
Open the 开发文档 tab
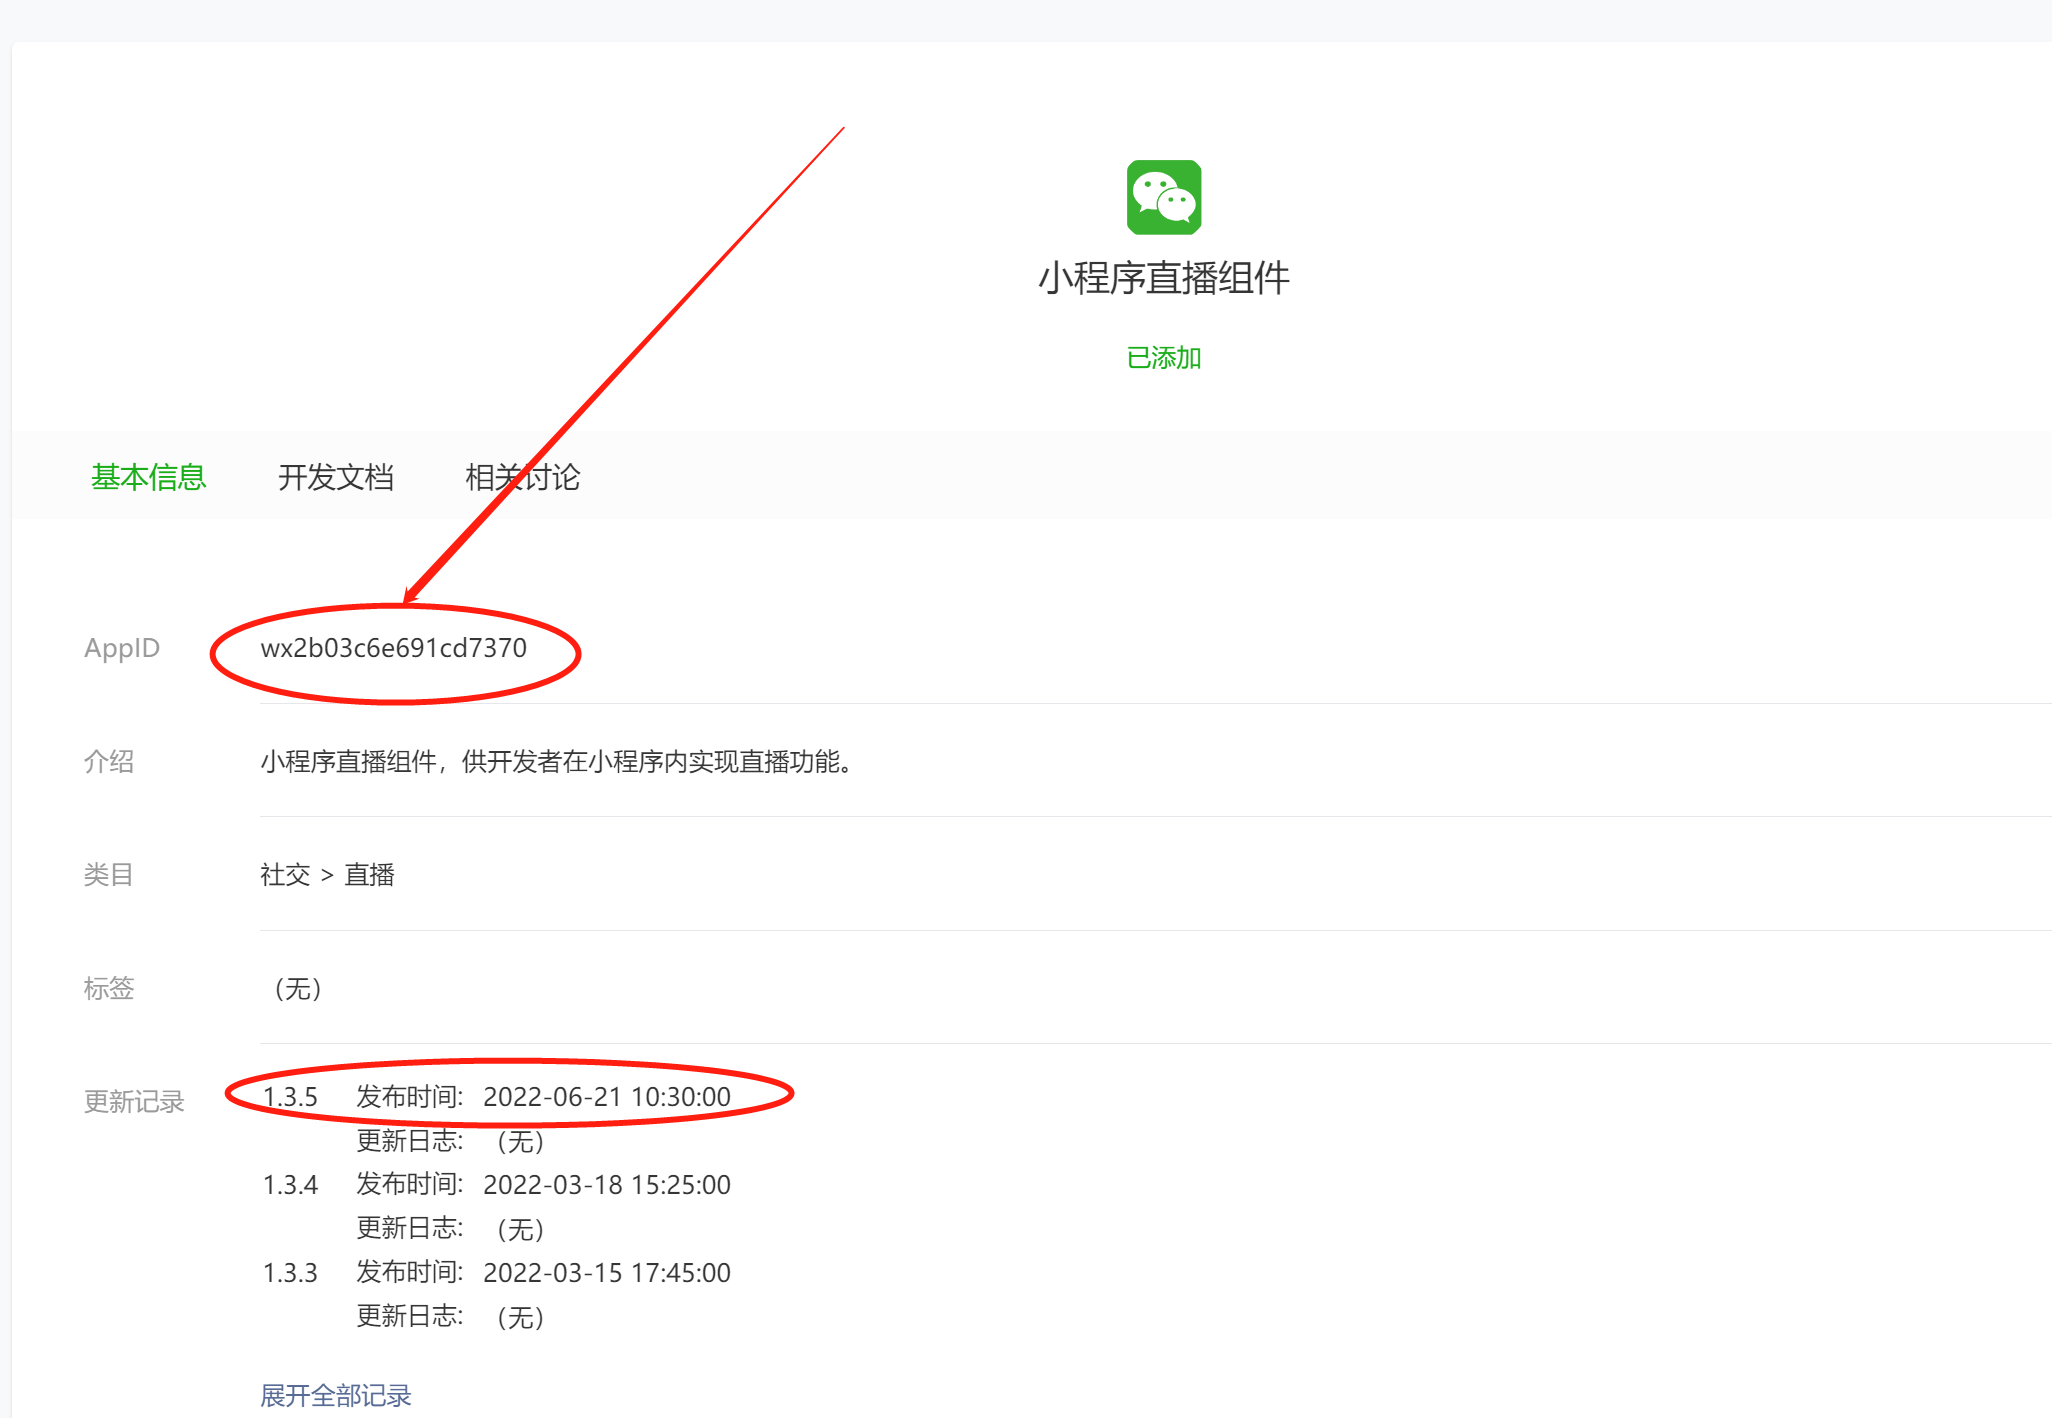point(336,477)
